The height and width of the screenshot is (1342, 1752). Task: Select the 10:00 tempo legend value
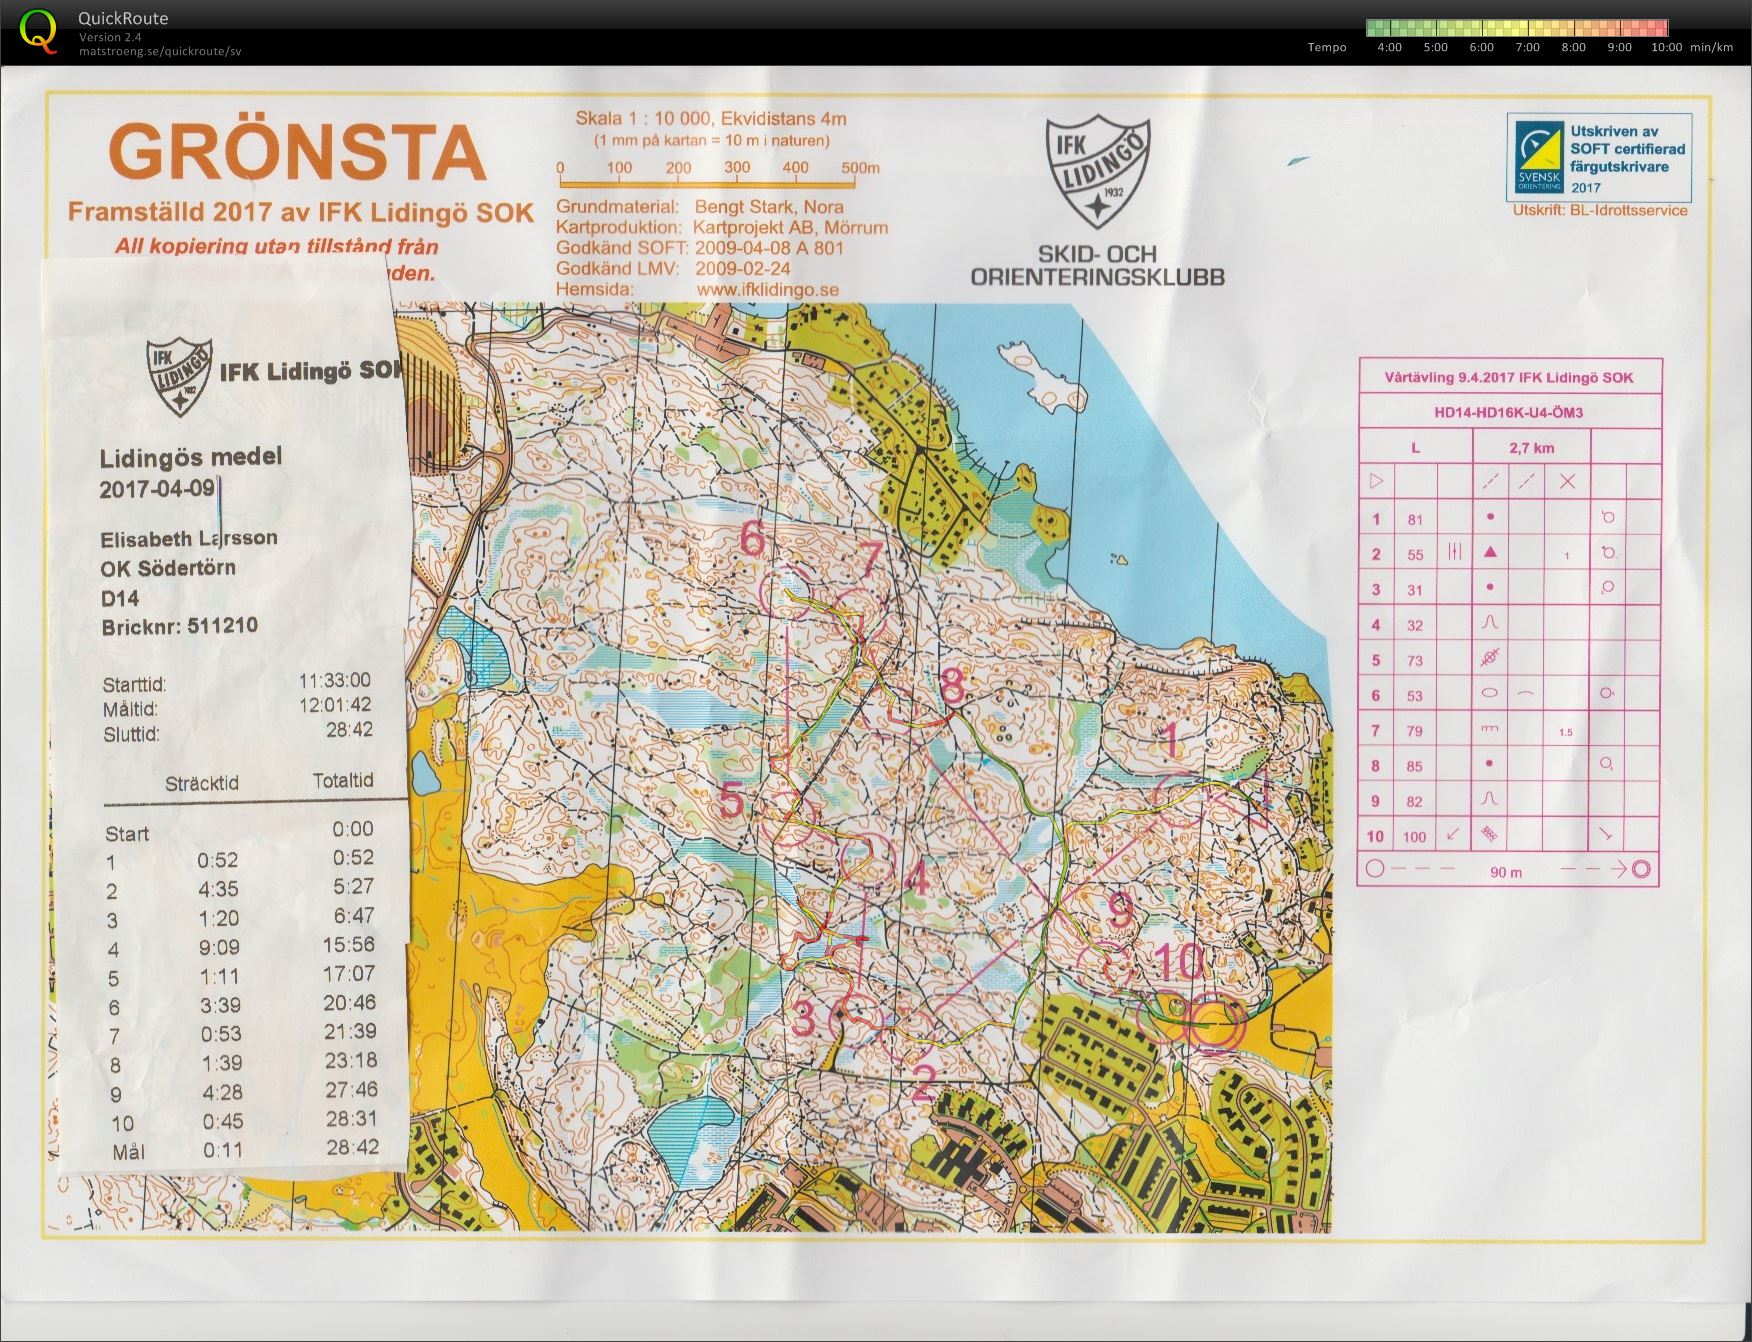pyautogui.click(x=1666, y=47)
